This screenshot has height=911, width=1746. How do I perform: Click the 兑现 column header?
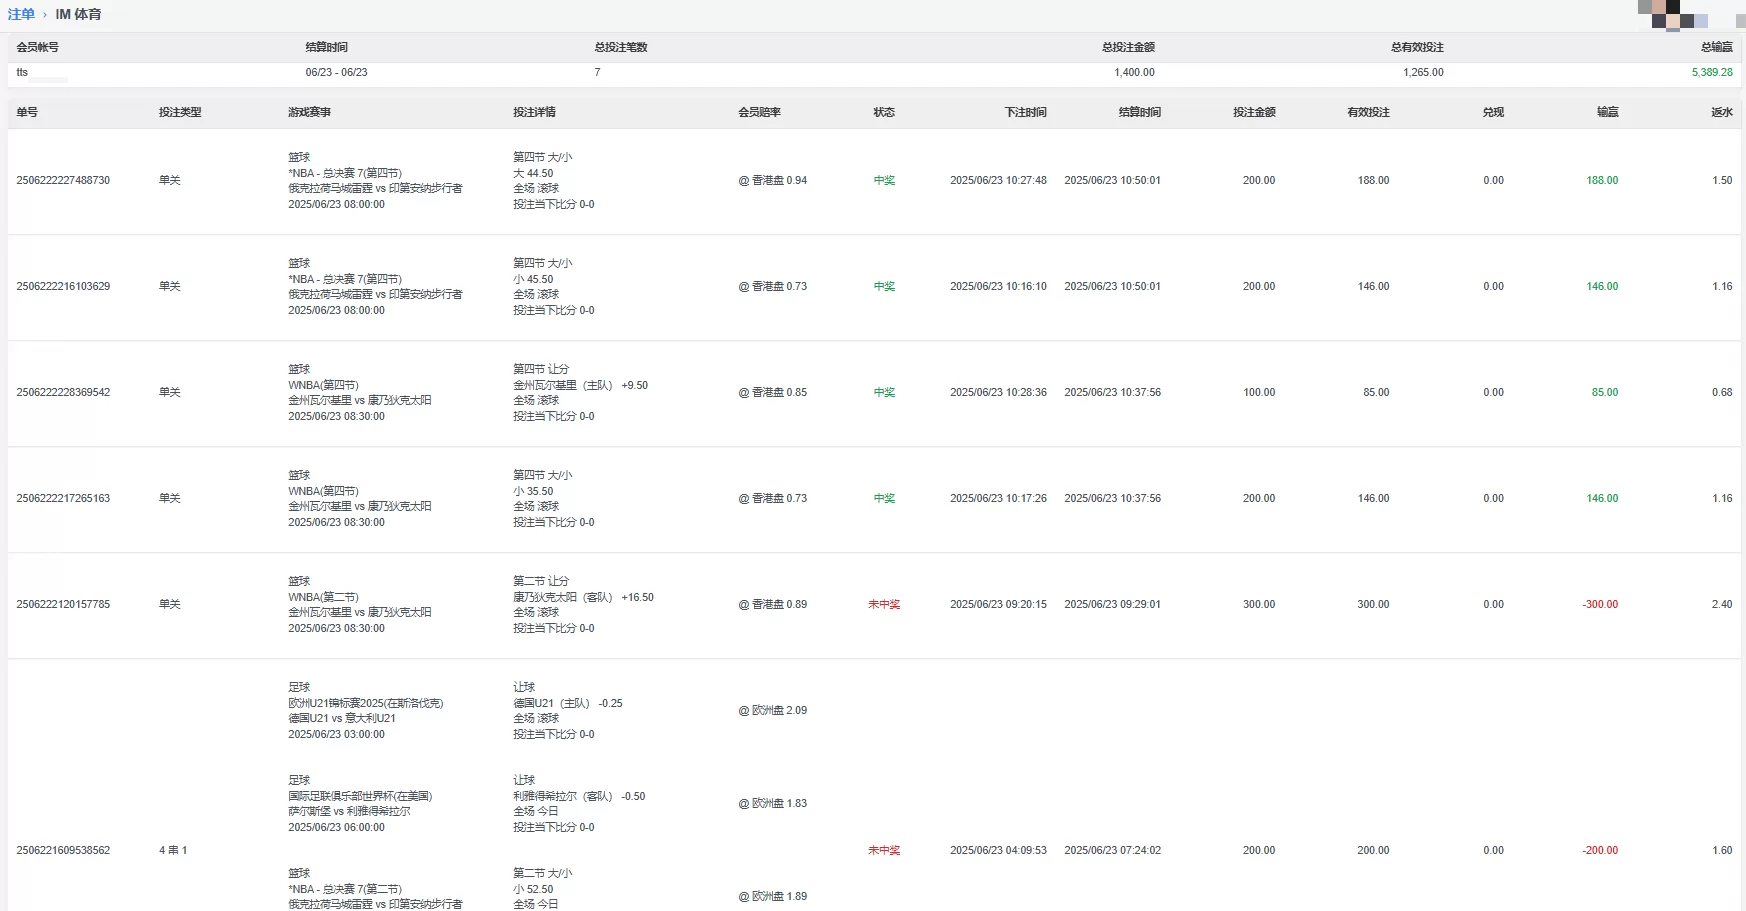(1493, 112)
